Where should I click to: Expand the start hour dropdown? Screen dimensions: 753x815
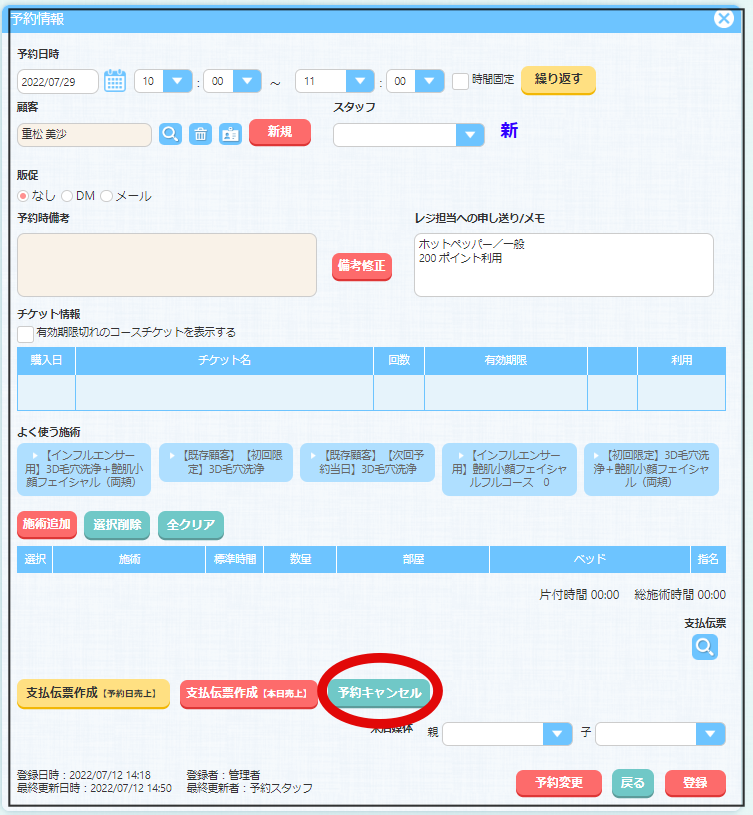coord(177,81)
